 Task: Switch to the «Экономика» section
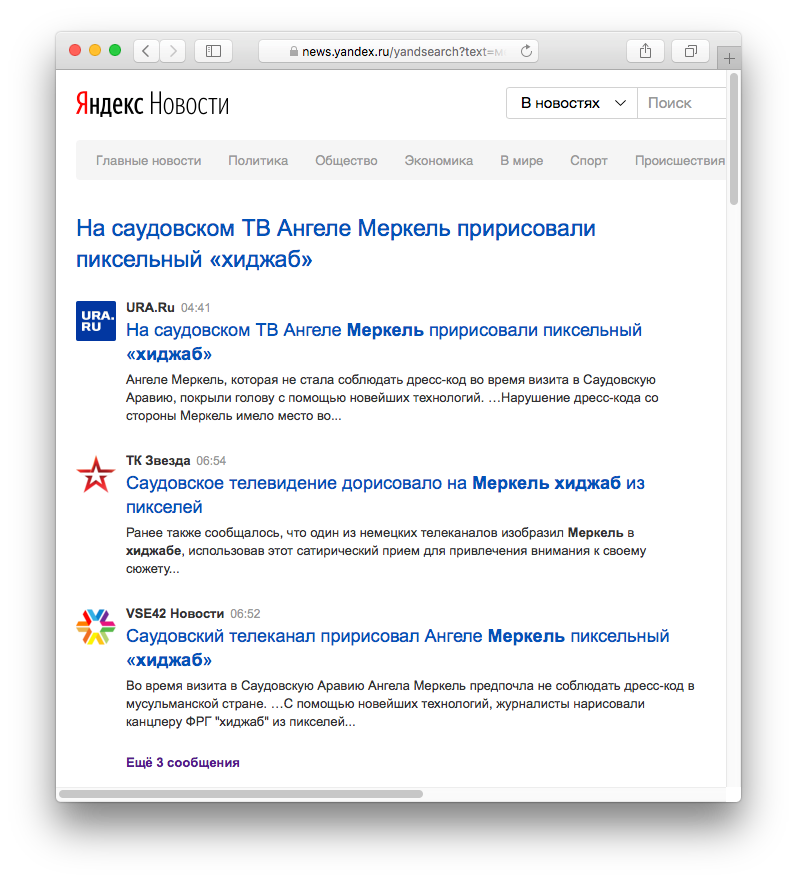click(438, 160)
